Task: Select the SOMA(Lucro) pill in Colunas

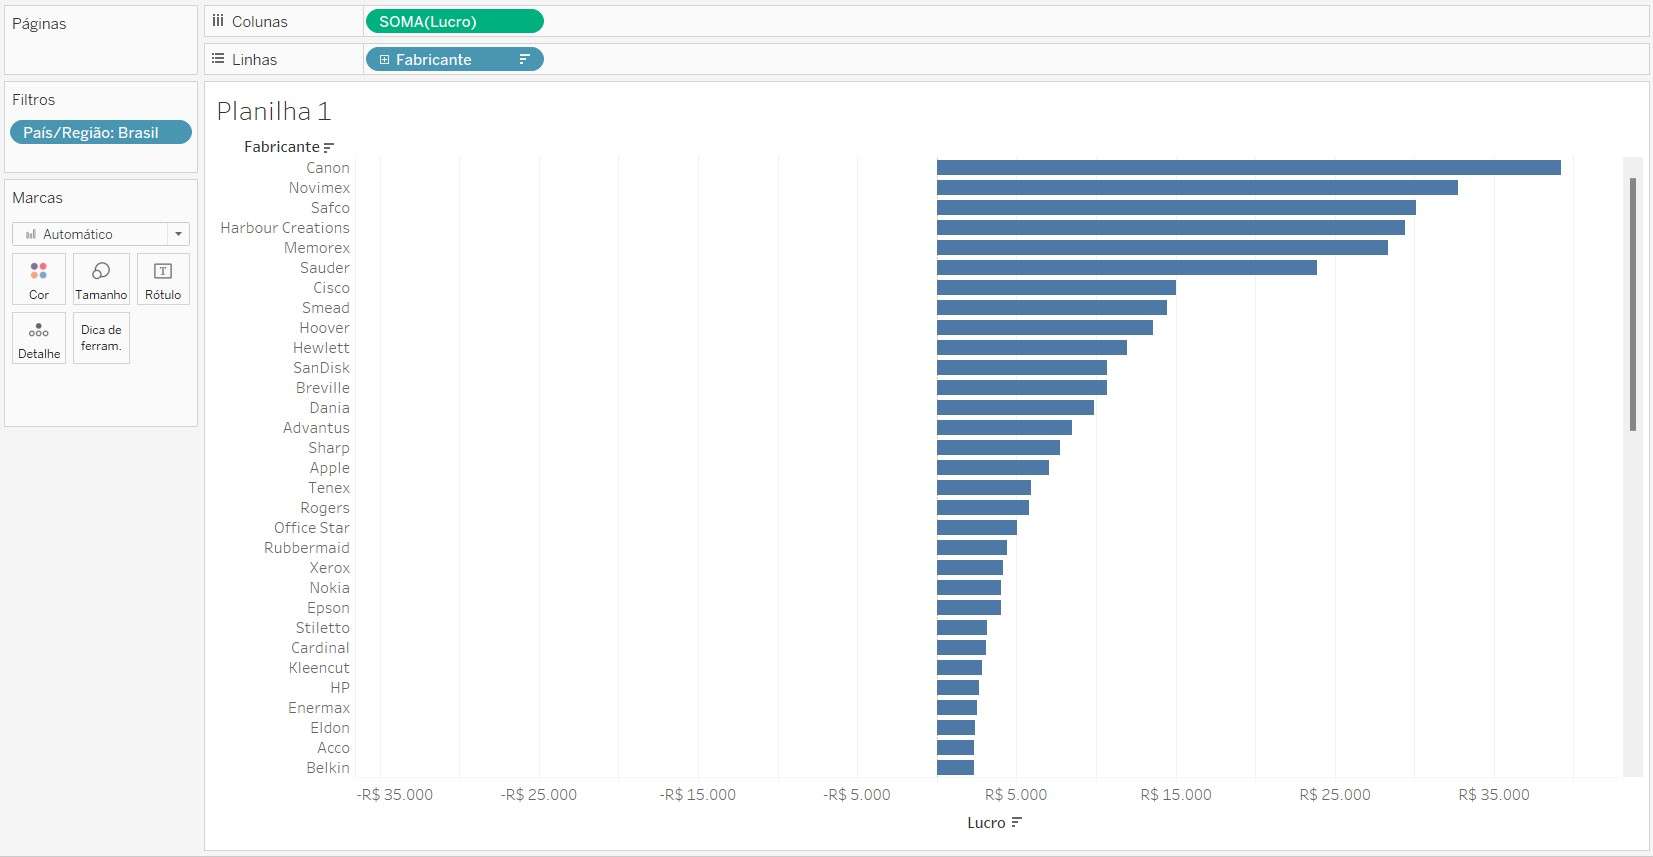Action: point(455,21)
